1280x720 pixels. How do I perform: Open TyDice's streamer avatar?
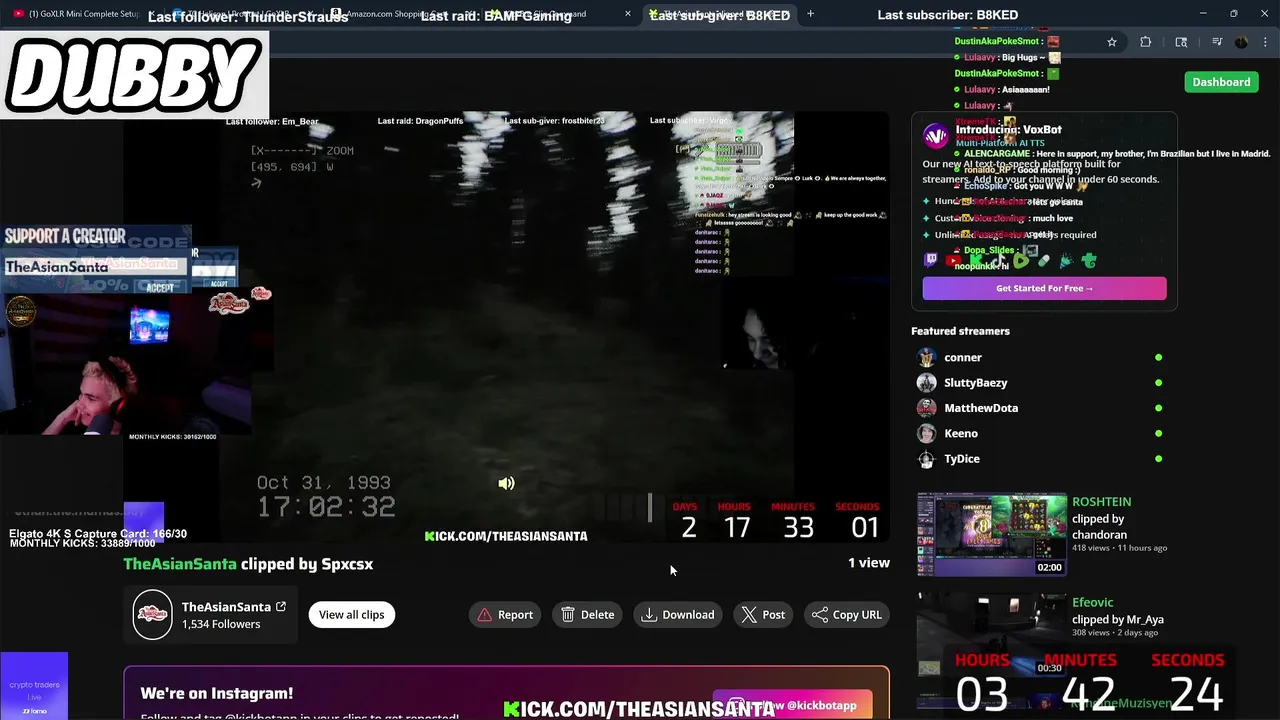(927, 459)
